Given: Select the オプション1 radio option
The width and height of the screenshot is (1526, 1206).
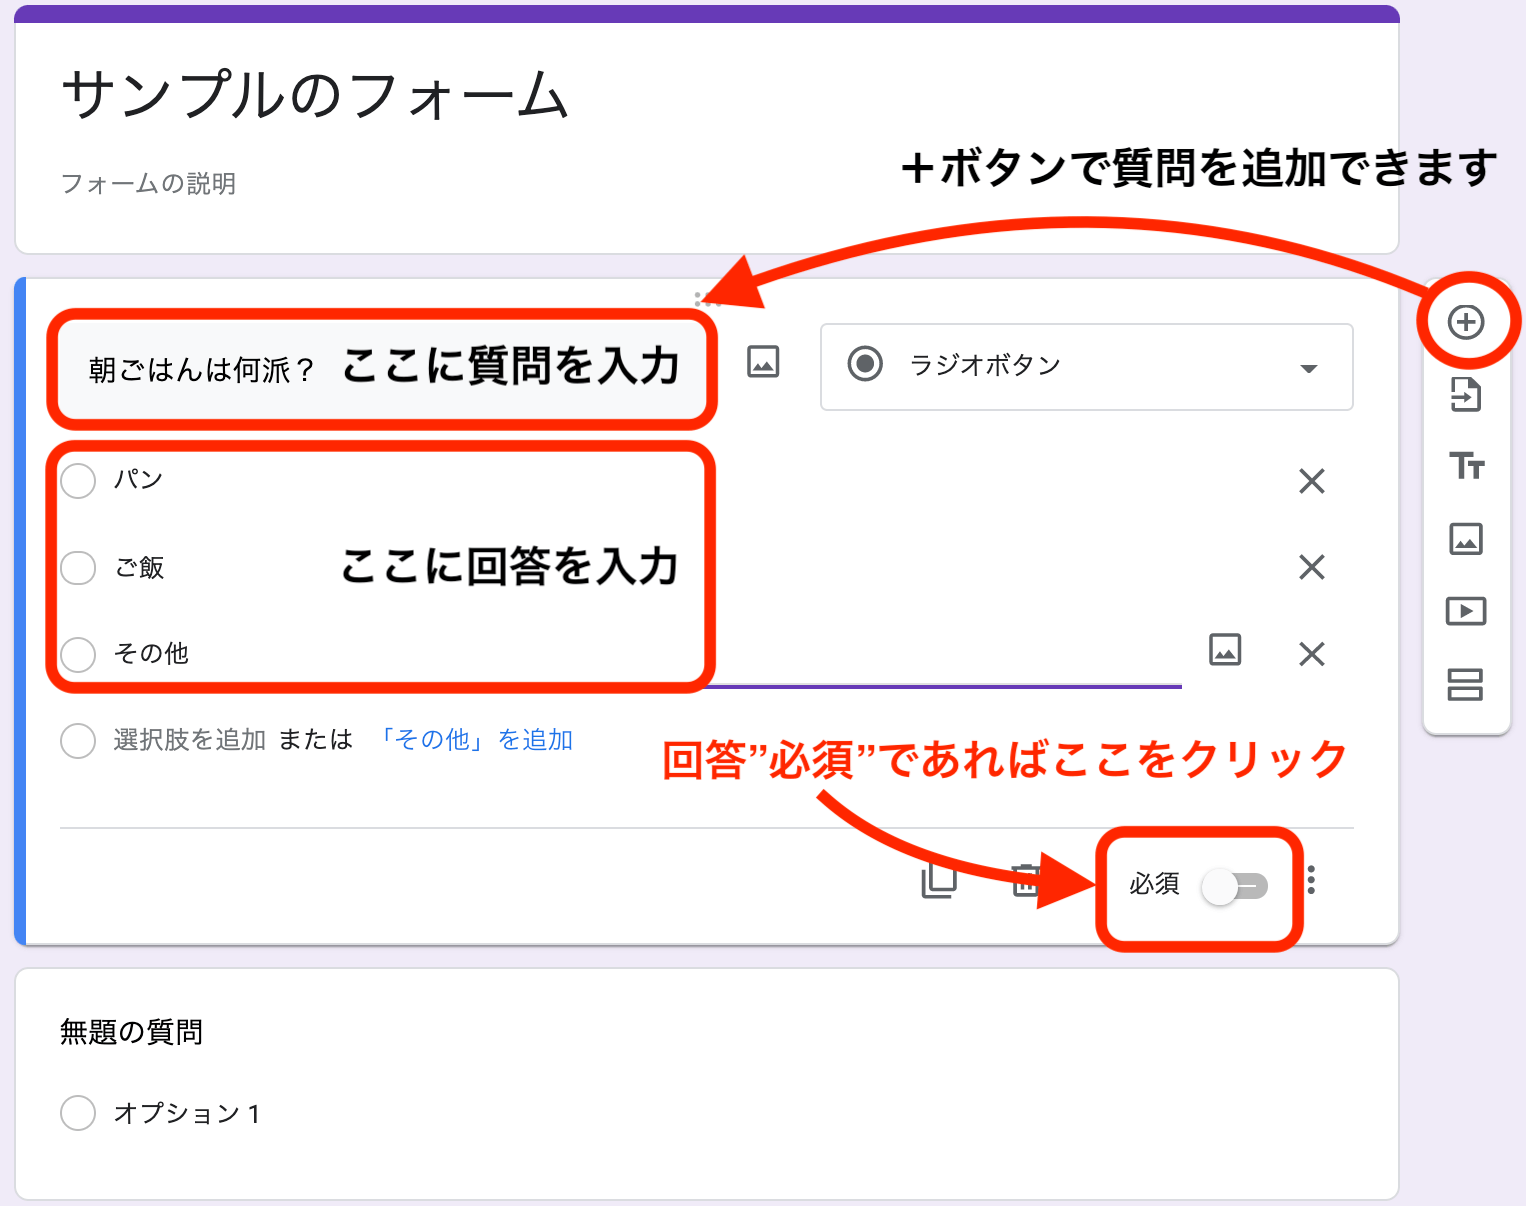Looking at the screenshot, I should pyautogui.click(x=77, y=1112).
